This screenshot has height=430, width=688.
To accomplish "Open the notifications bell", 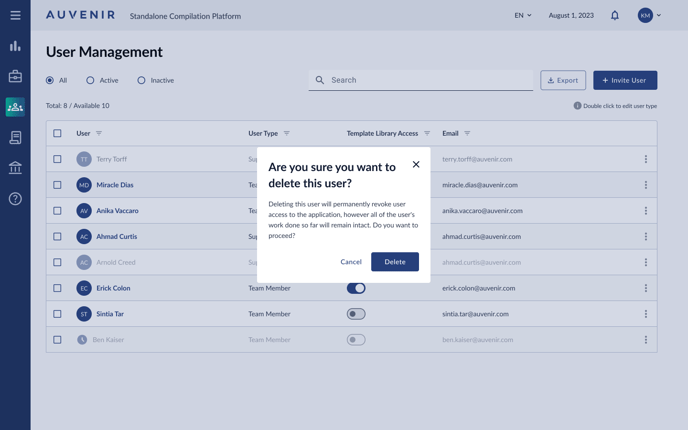I will [x=615, y=15].
